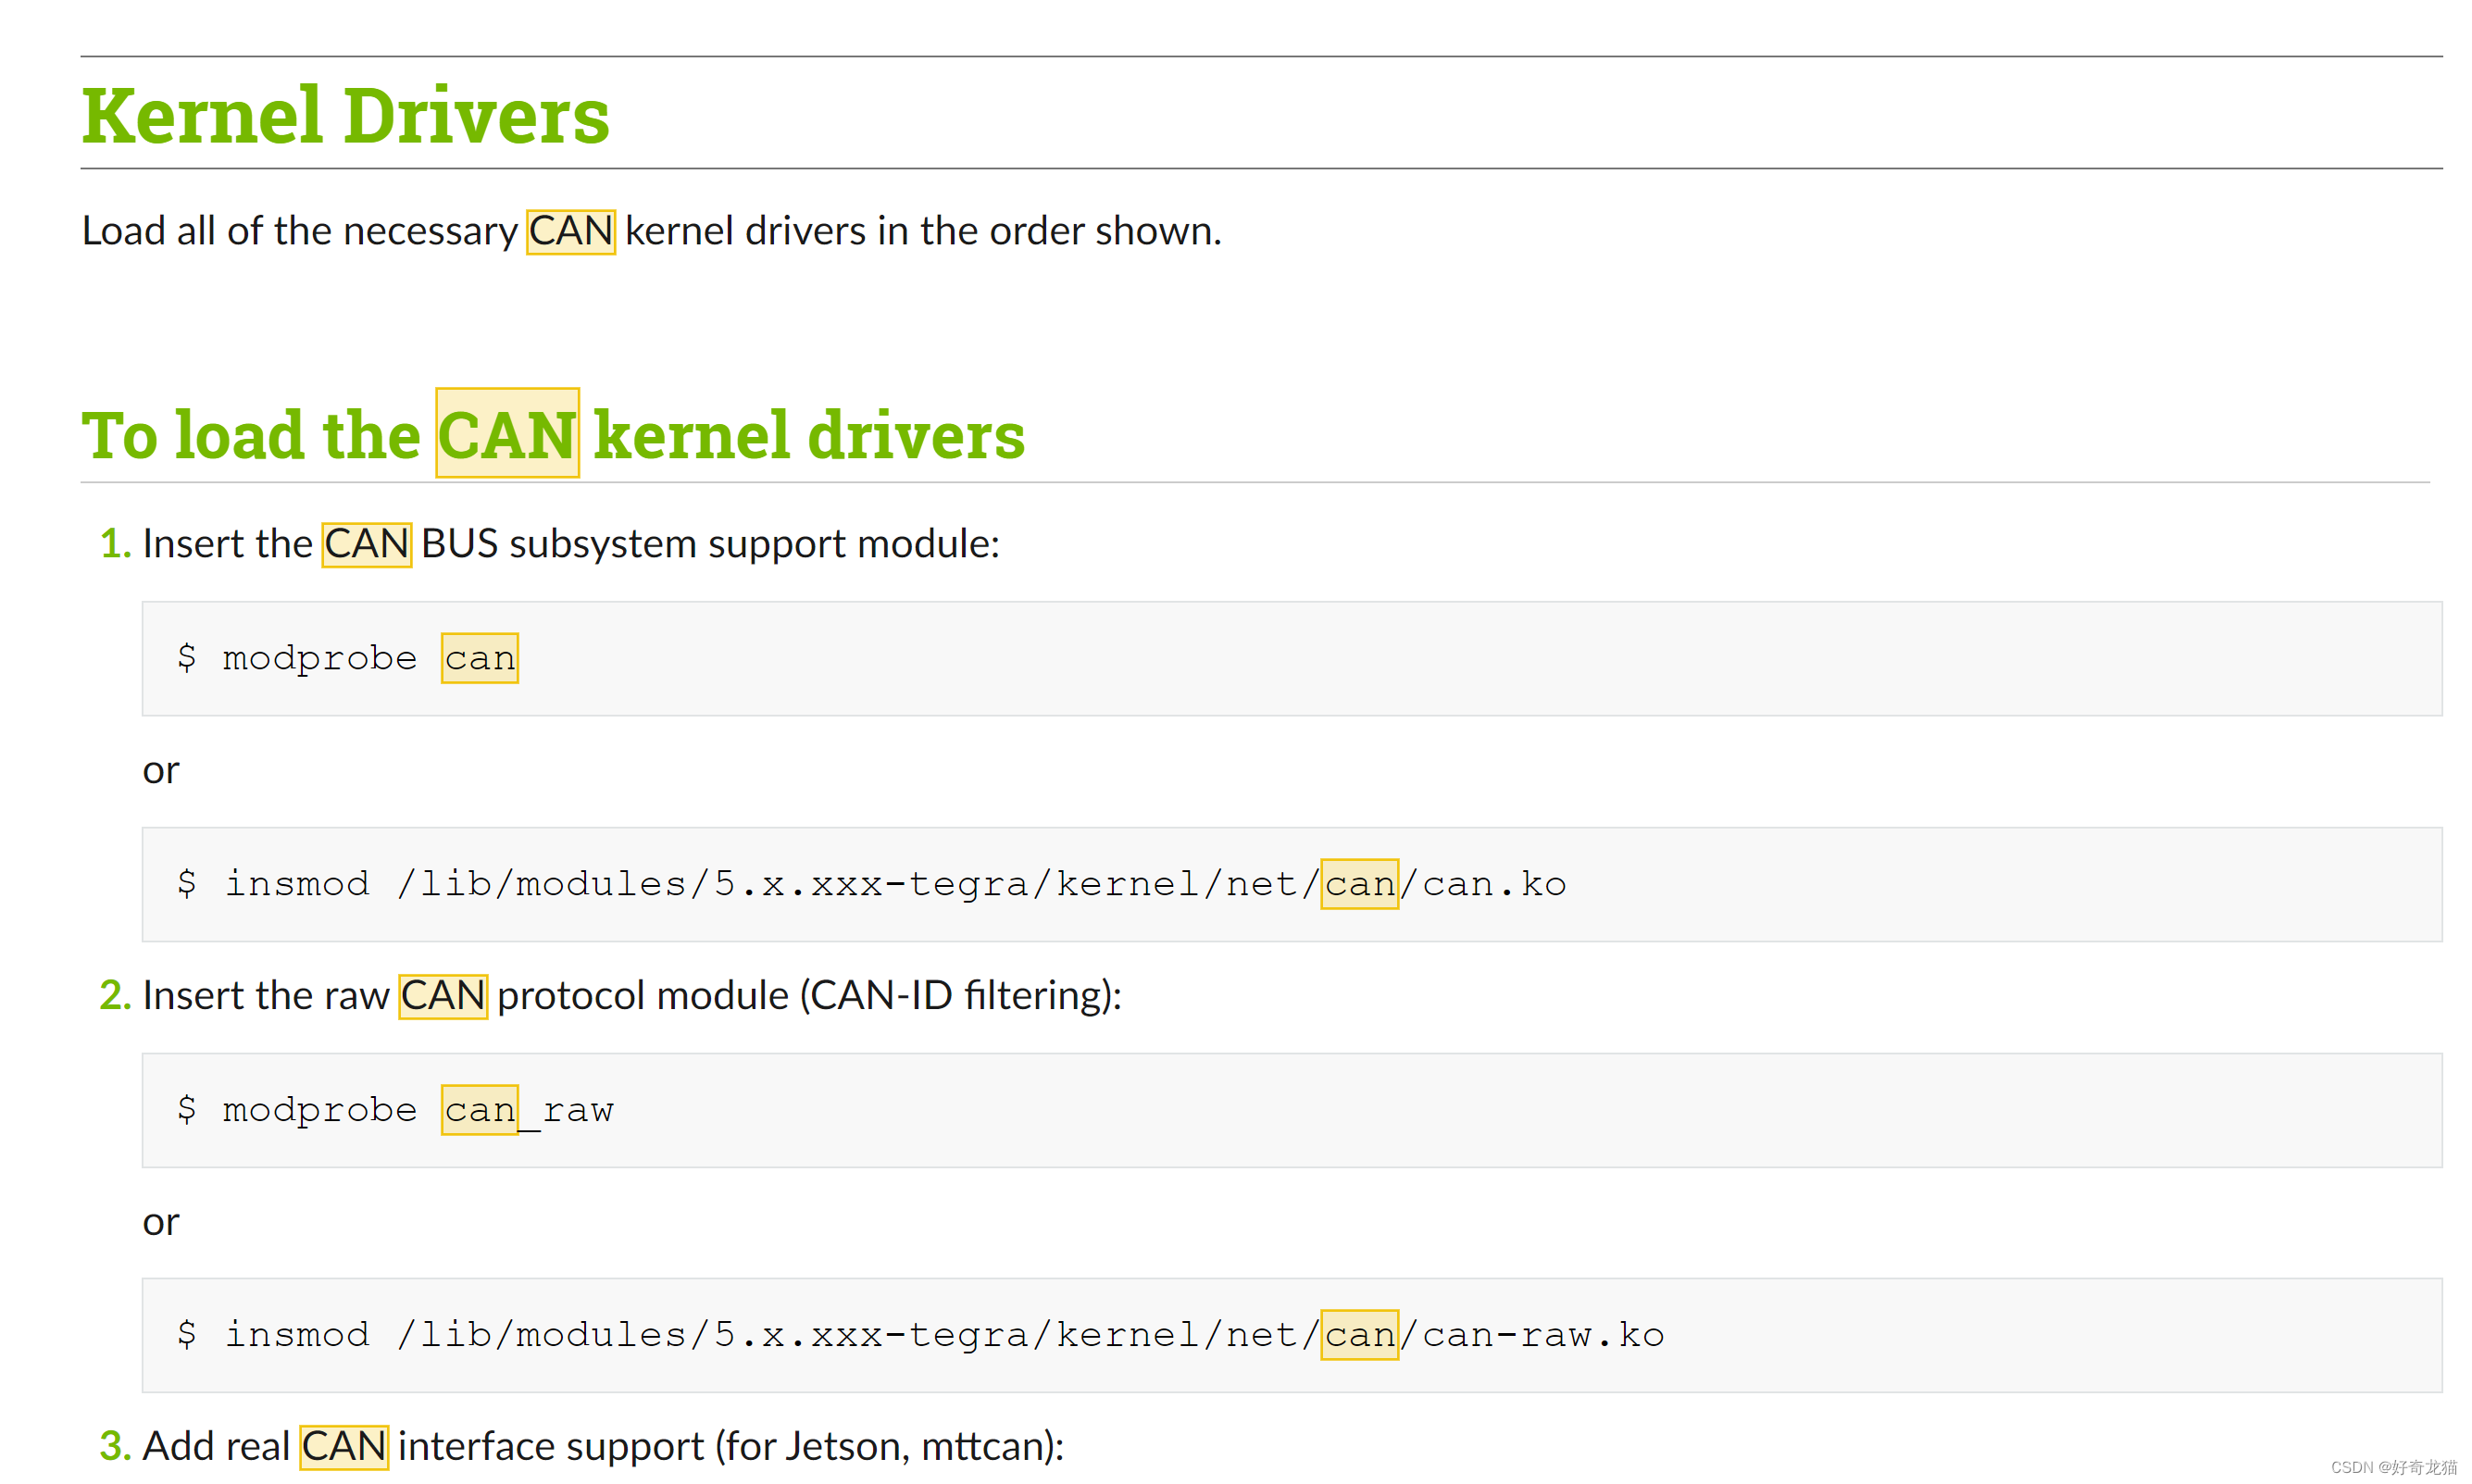Click highlighted CAN in the subheading
This screenshot has width=2472, height=1484.
507,434
